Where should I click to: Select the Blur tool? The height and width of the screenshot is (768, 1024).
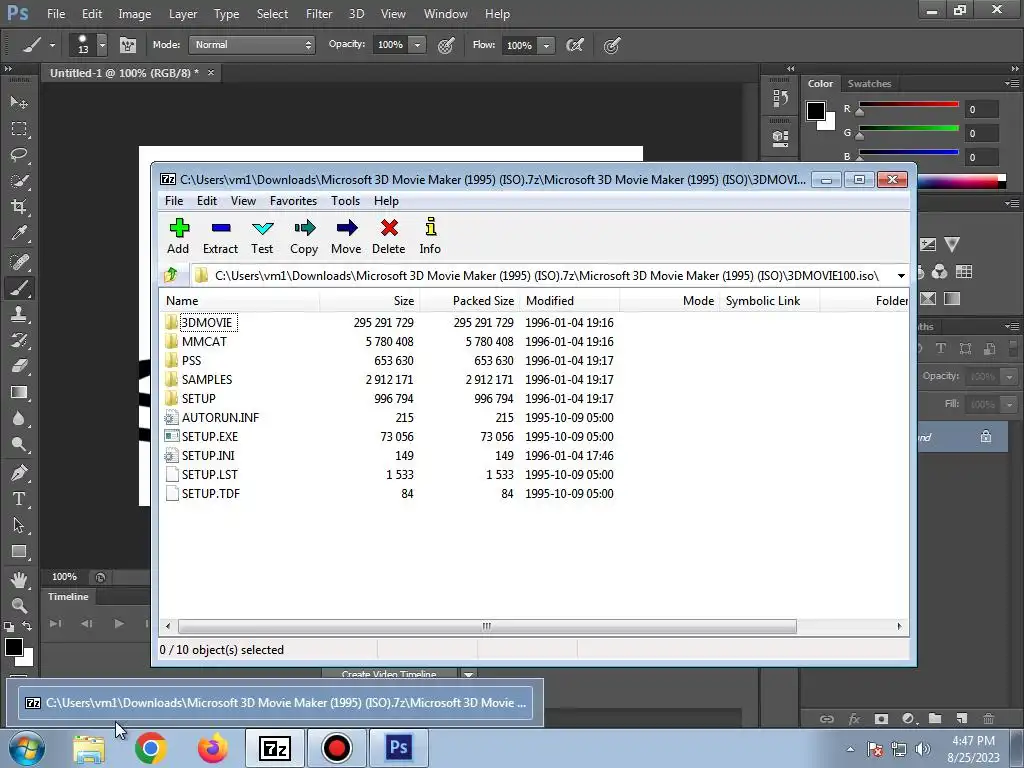point(19,419)
